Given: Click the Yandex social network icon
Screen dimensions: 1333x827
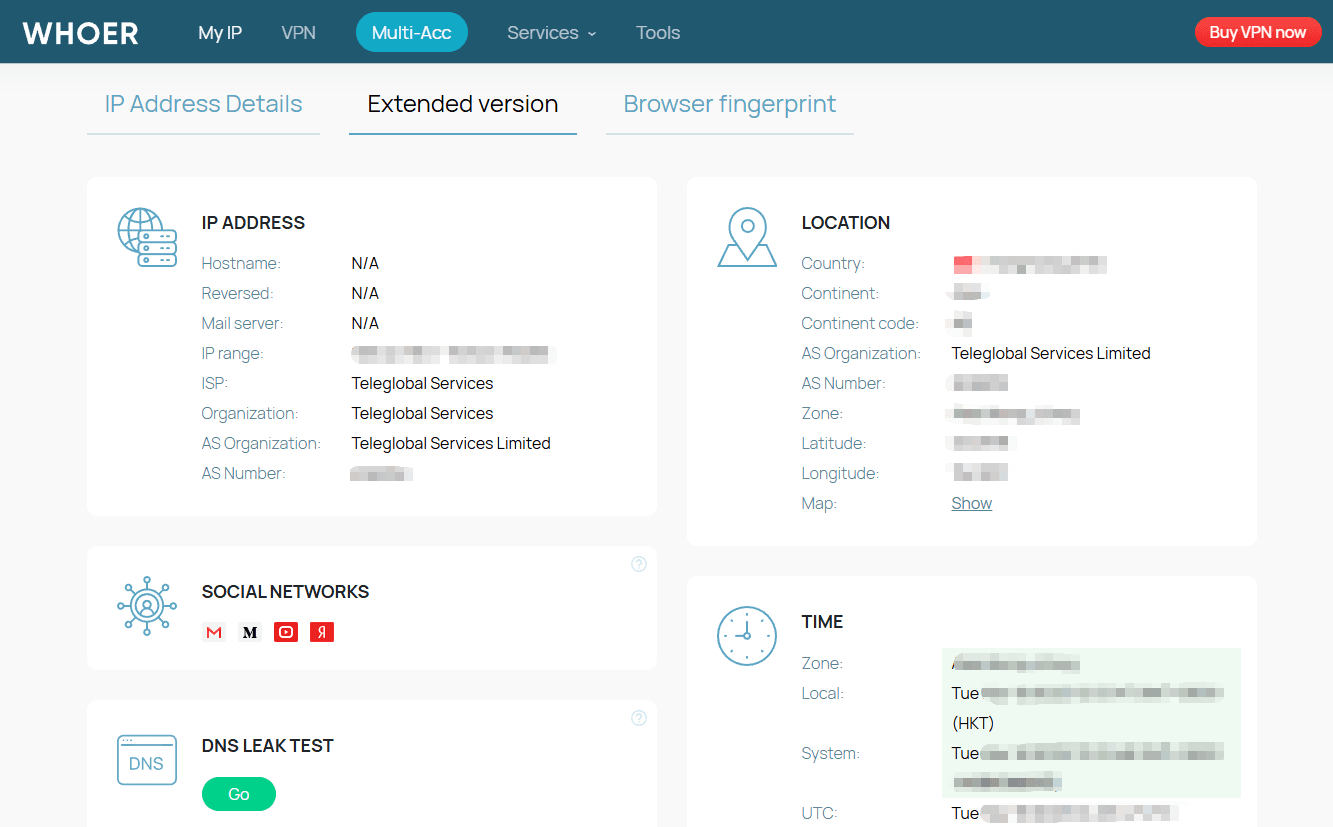Looking at the screenshot, I should 322,632.
